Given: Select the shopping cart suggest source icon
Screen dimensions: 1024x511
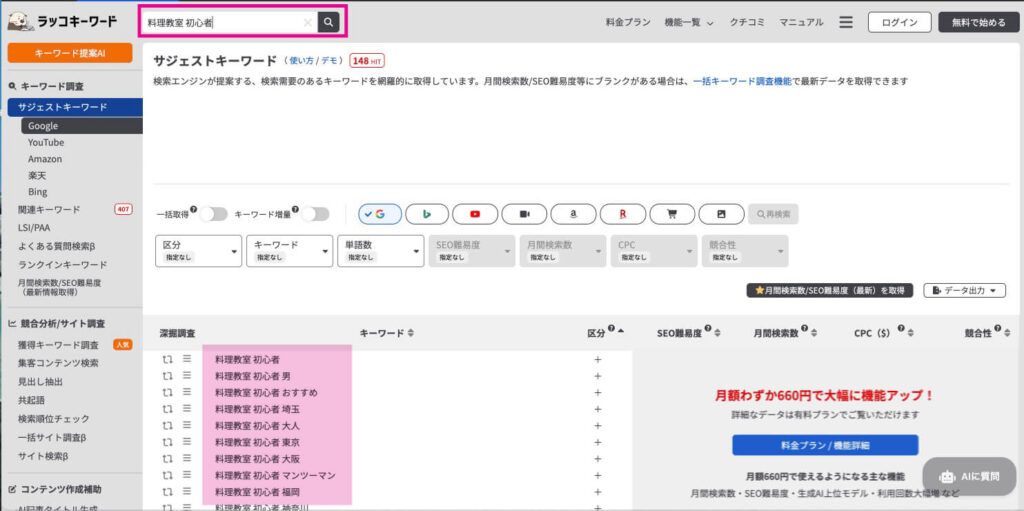Looking at the screenshot, I should point(672,214).
